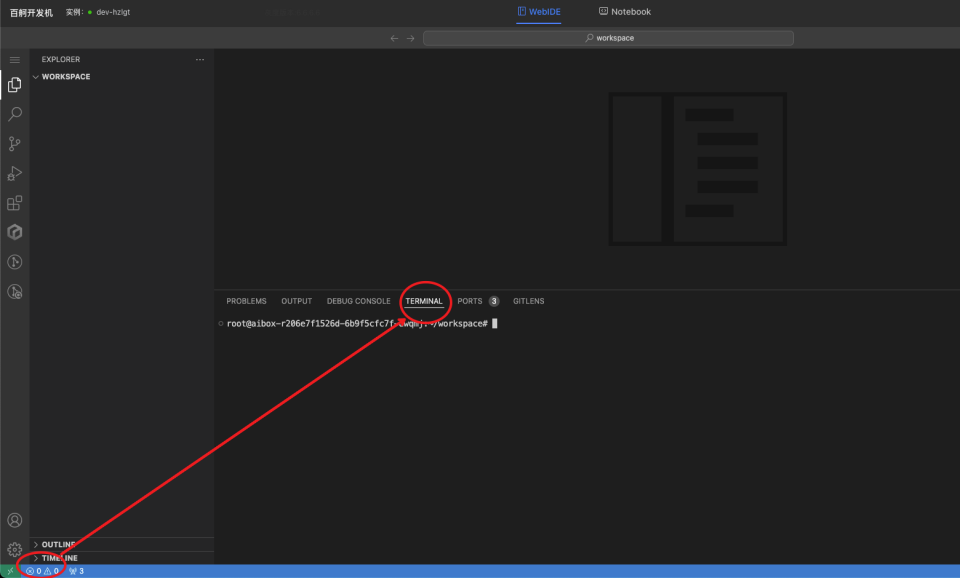Open the Explorer view in activity bar
The height and width of the screenshot is (578, 960).
[x=15, y=85]
